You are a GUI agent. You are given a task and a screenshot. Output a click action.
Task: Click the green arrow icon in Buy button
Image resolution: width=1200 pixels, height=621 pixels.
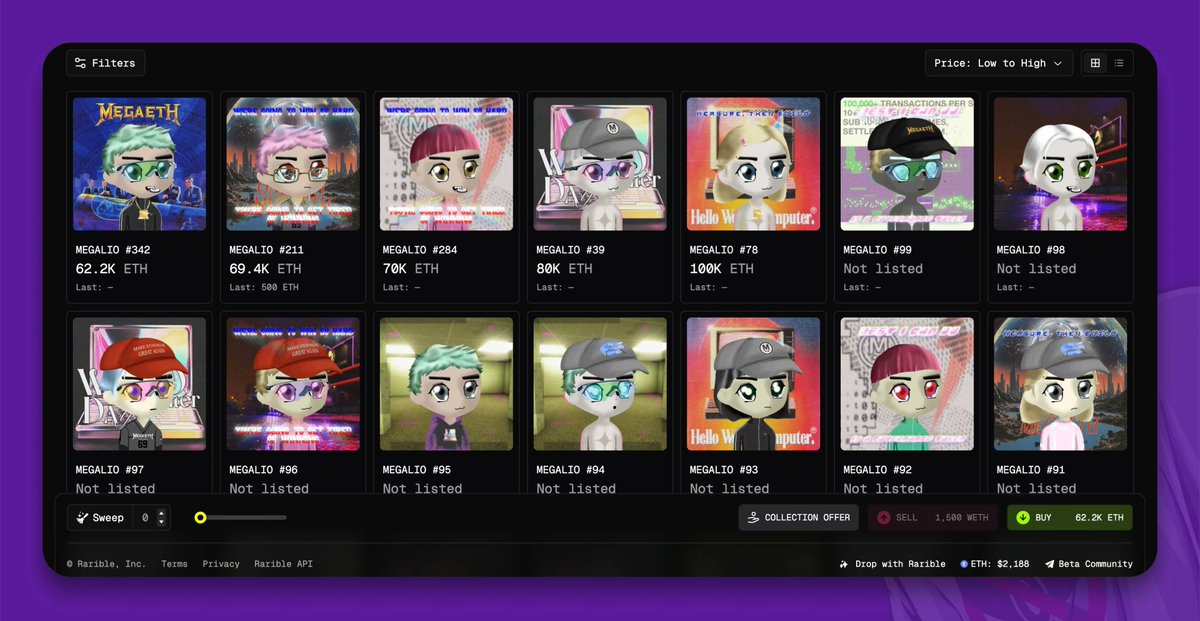click(1023, 518)
